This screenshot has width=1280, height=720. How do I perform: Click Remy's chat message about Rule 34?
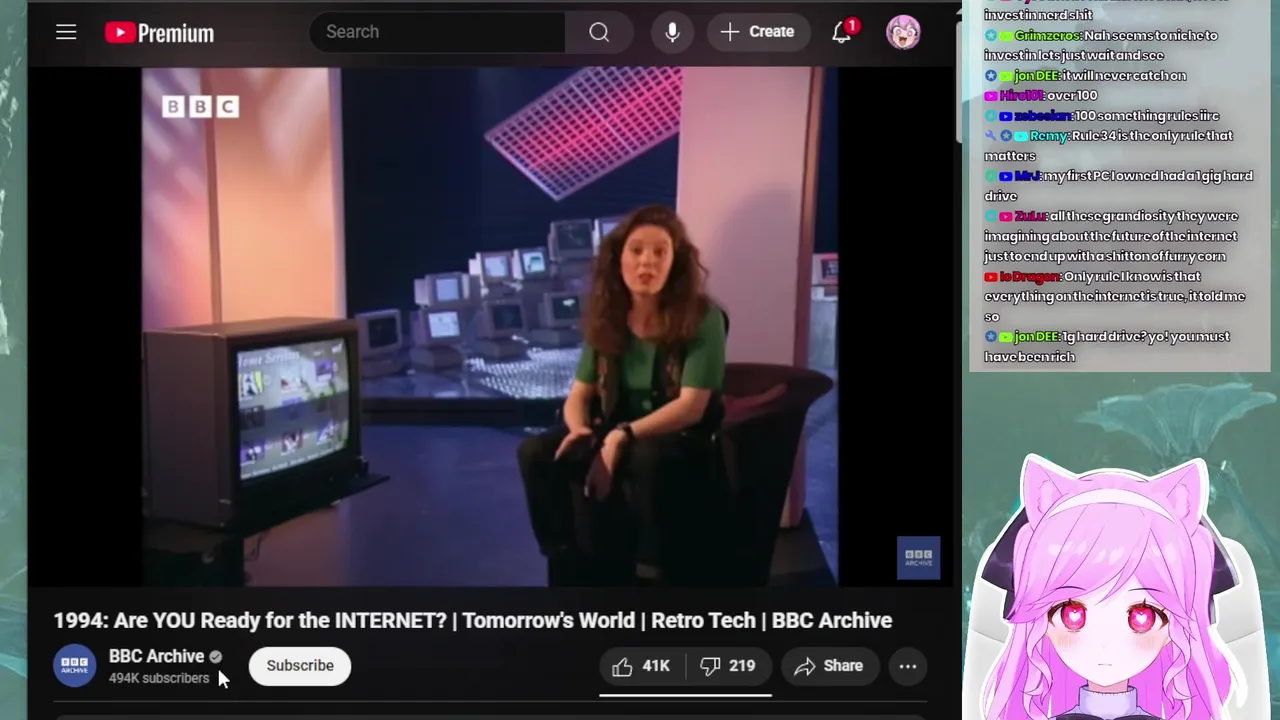1108,146
